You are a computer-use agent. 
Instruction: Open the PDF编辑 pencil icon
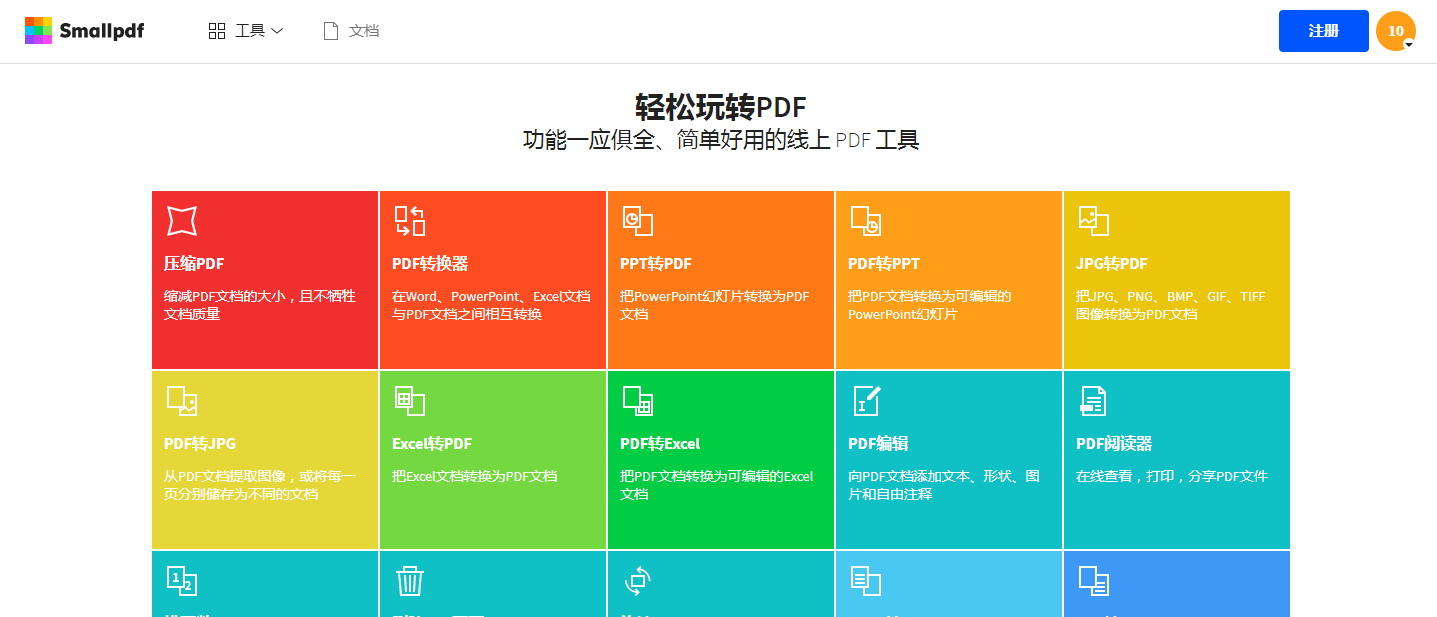pyautogui.click(x=866, y=401)
